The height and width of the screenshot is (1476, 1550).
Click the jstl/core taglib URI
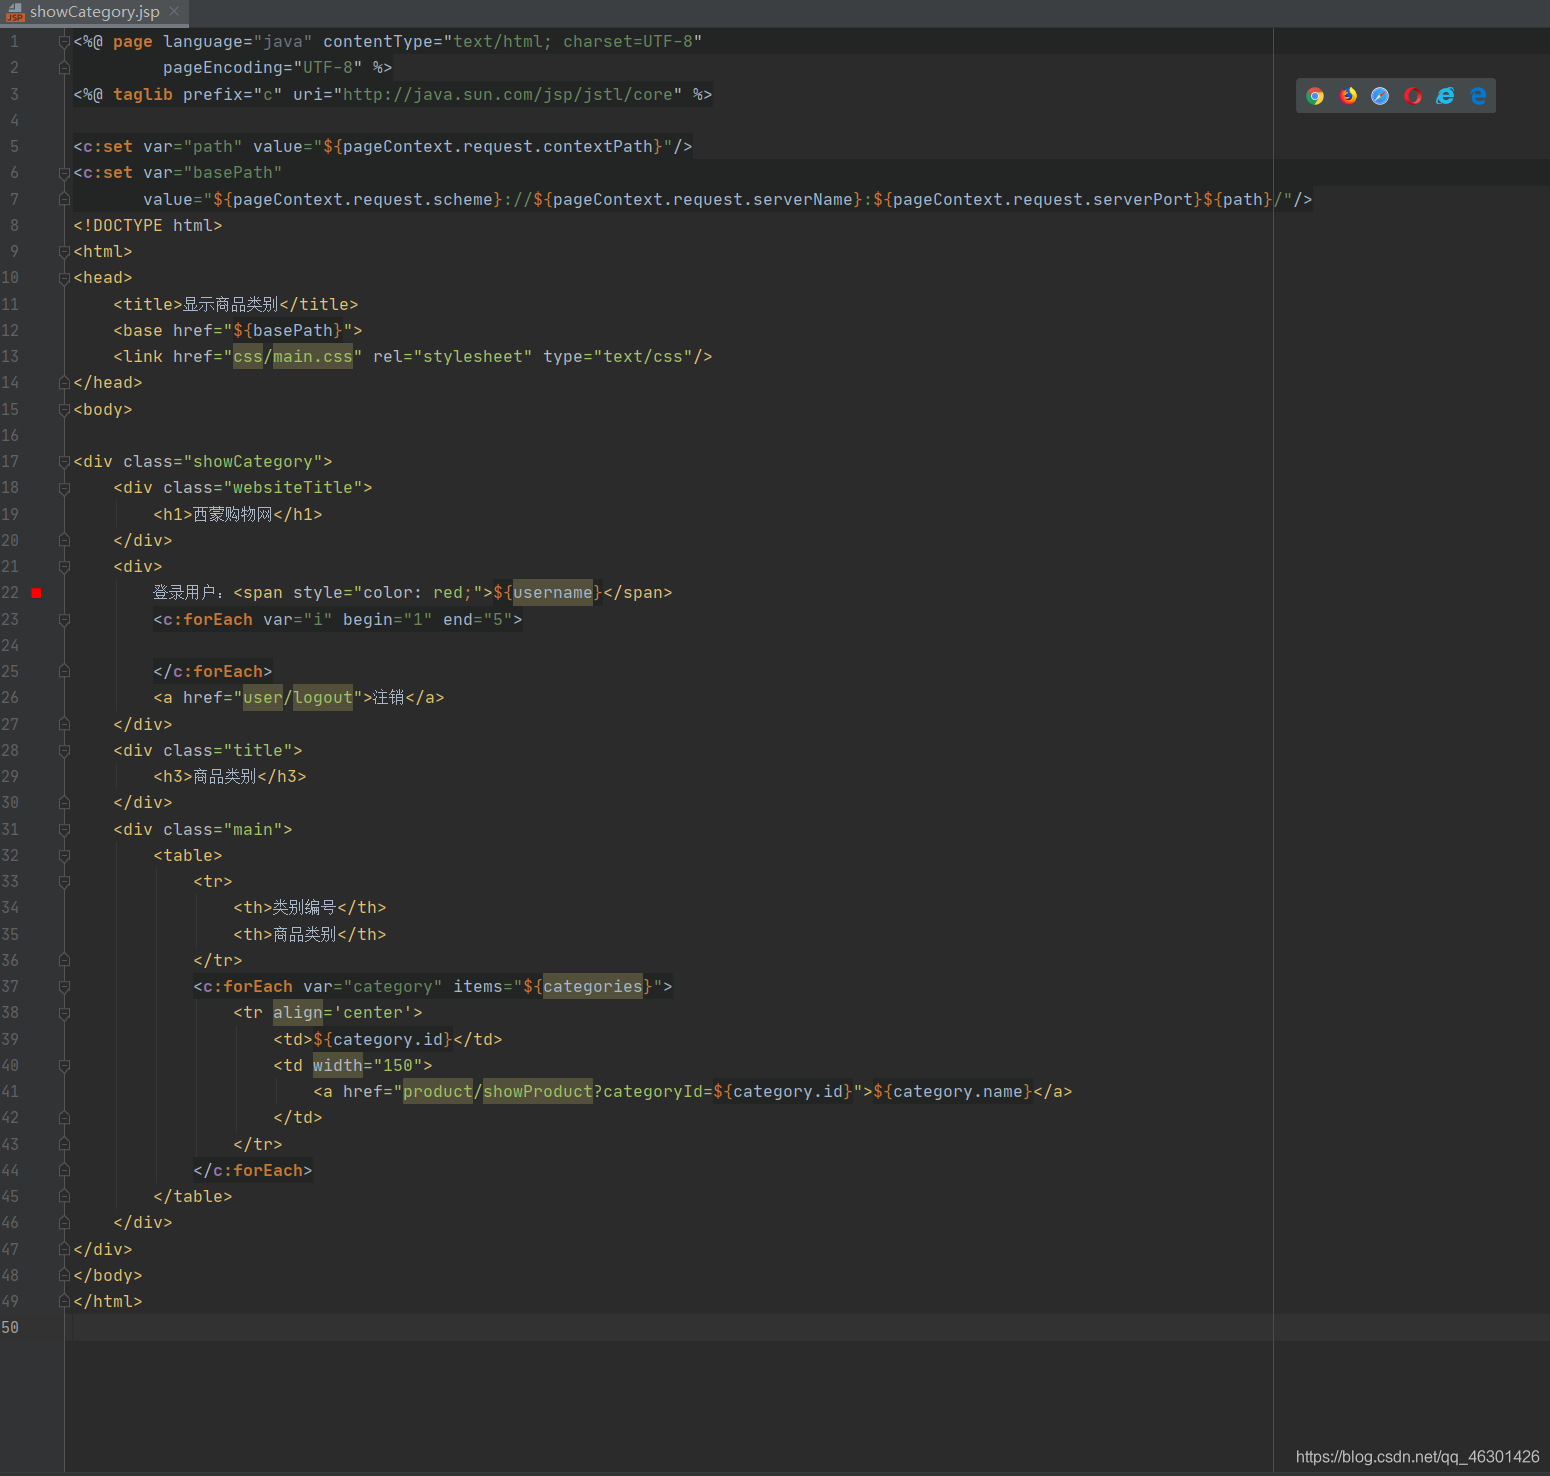click(508, 95)
